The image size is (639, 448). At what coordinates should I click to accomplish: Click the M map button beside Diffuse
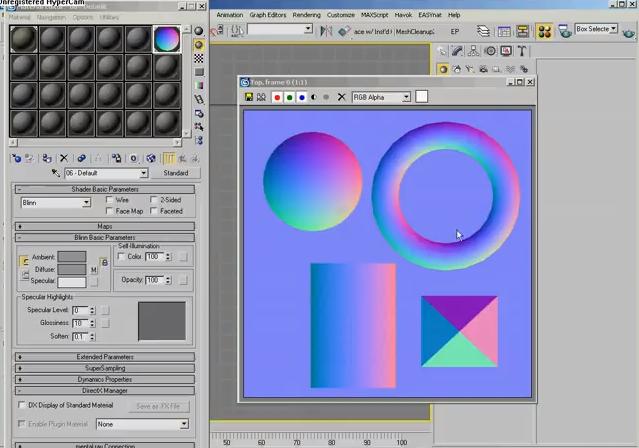[x=94, y=269]
